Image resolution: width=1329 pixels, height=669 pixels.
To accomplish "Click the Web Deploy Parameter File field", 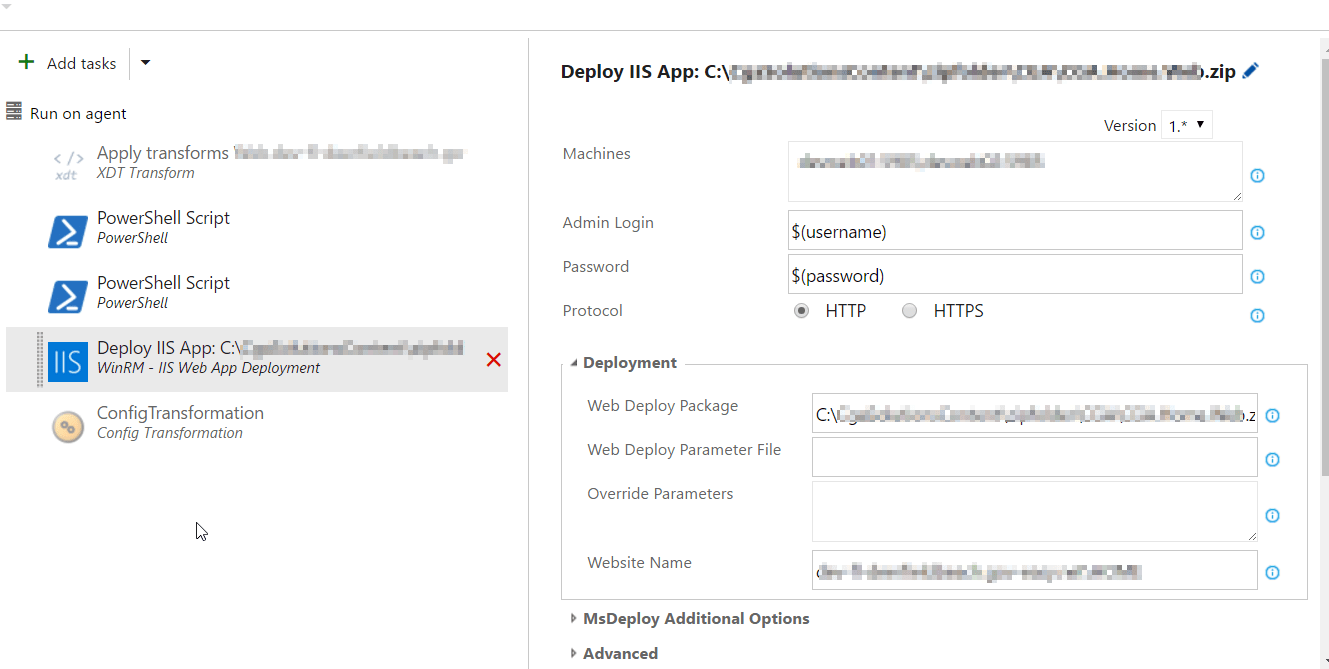I will 1035,457.
